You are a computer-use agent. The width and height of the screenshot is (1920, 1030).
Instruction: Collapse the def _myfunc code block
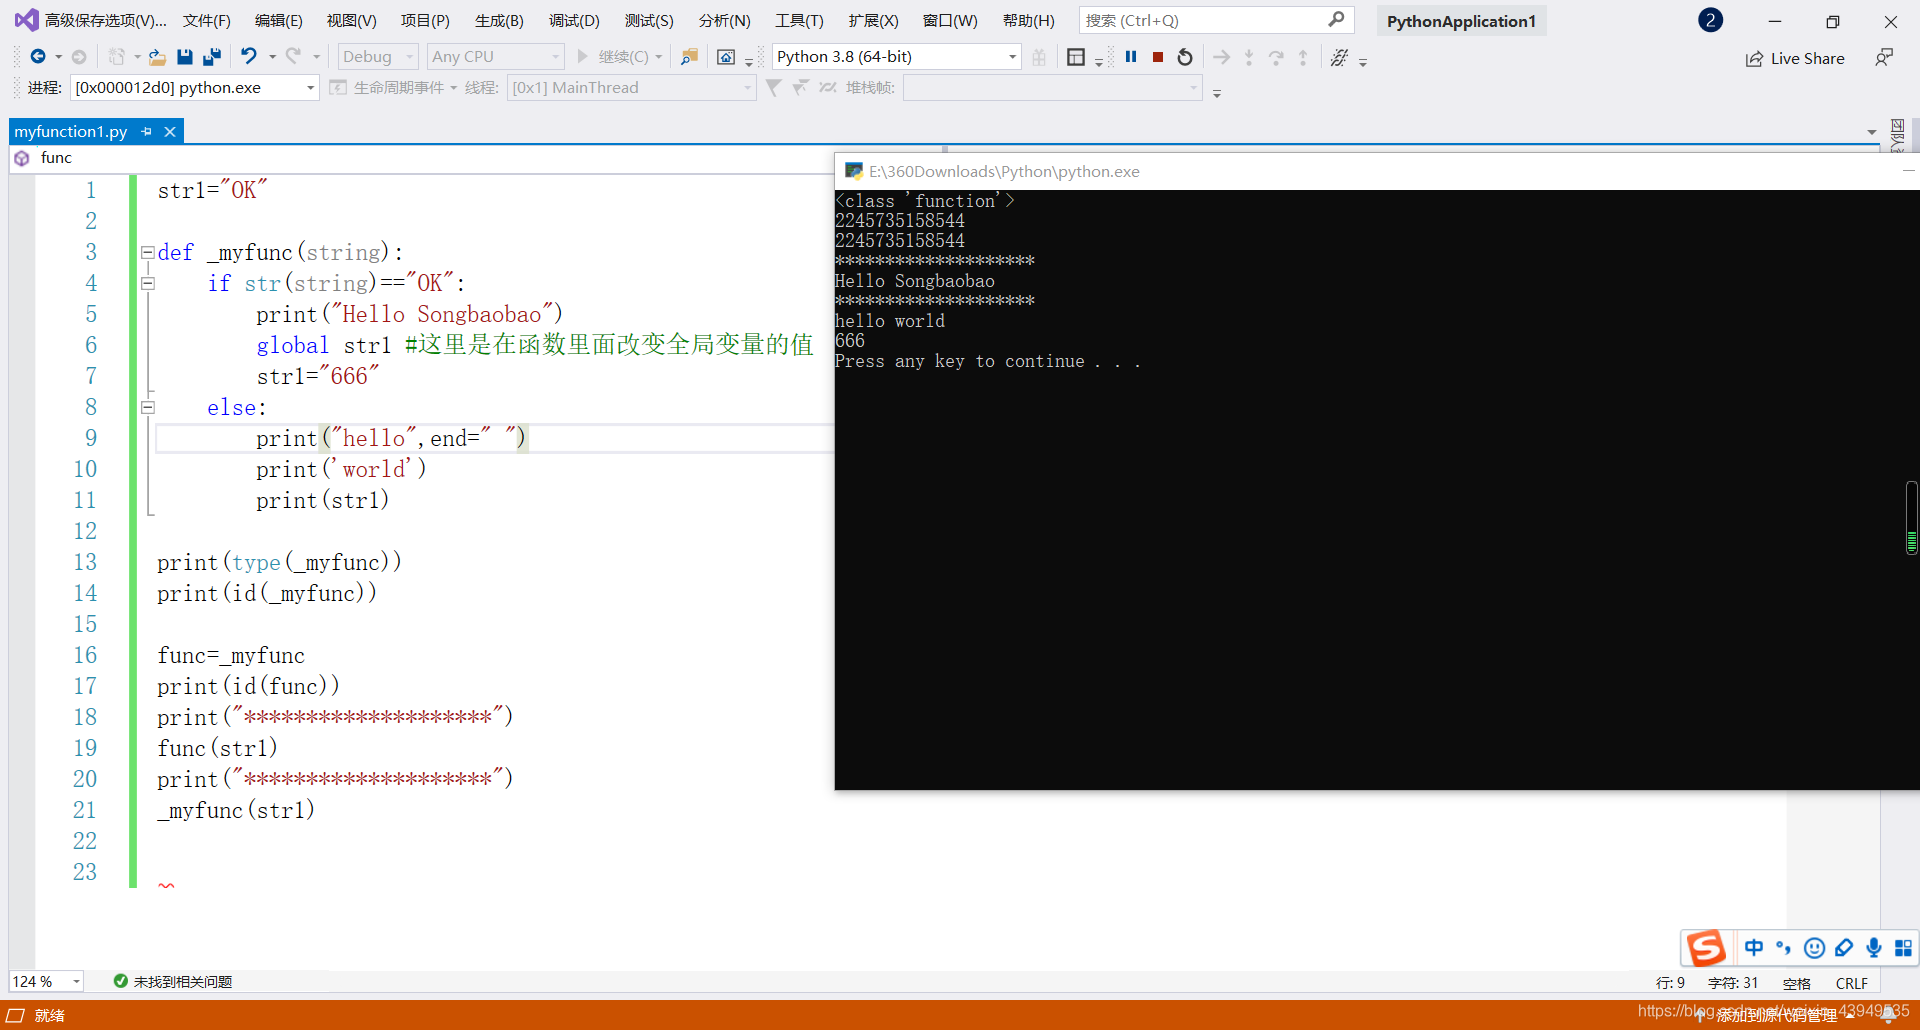pos(147,252)
